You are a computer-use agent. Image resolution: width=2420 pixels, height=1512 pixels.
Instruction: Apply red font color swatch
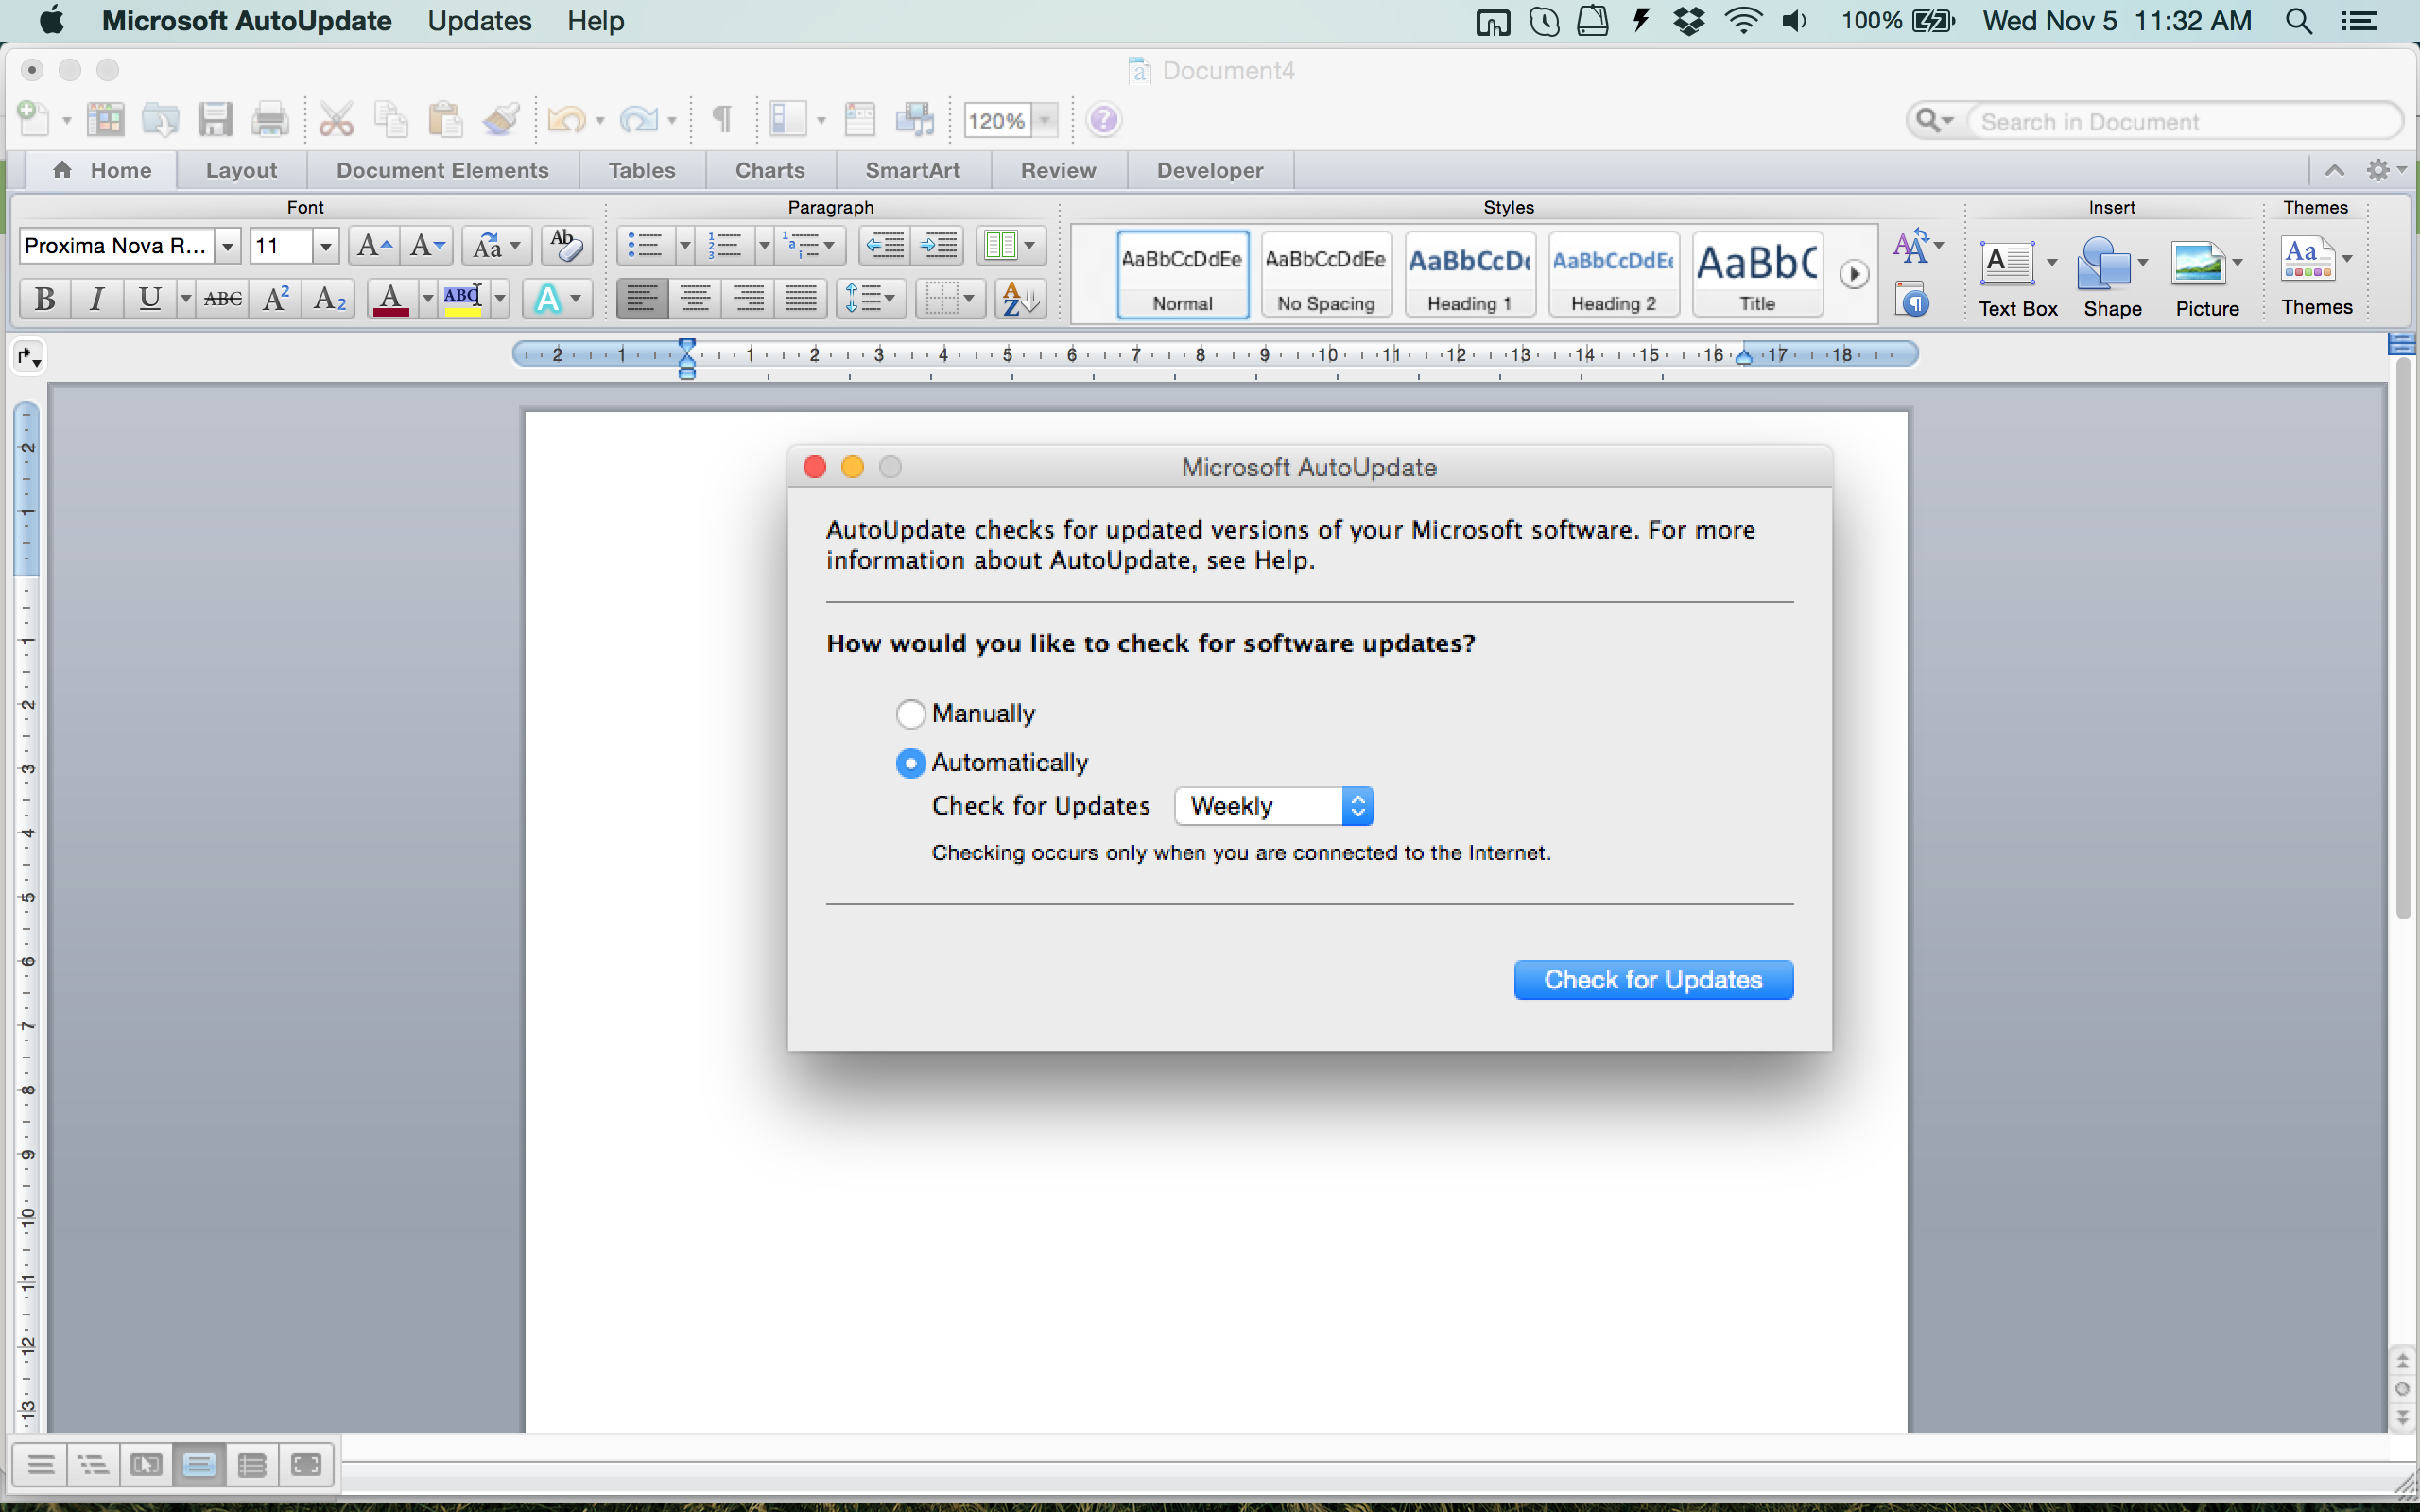390,298
